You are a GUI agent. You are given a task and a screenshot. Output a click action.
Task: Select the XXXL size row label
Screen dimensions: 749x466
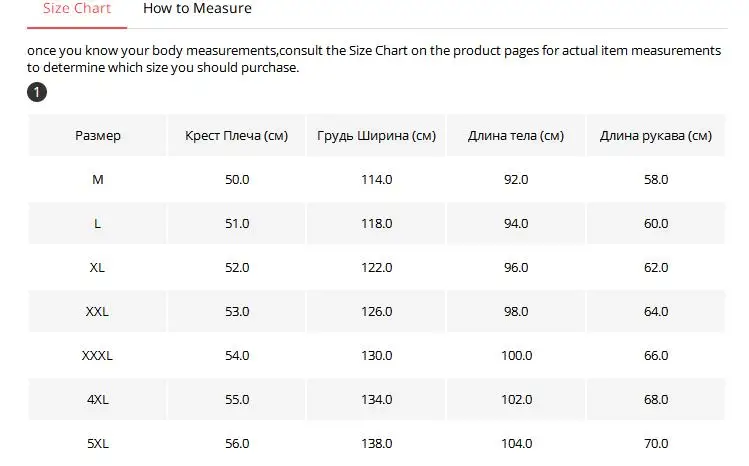click(x=97, y=355)
